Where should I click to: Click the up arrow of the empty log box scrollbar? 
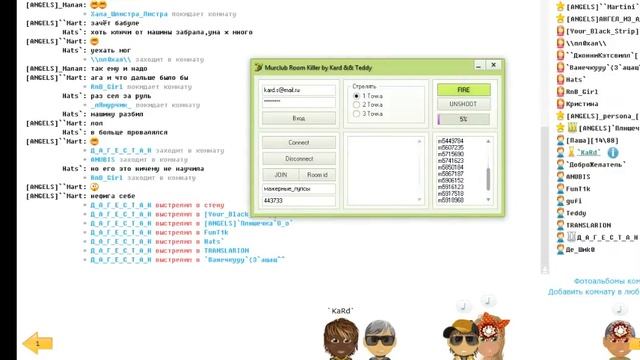(x=419, y=141)
